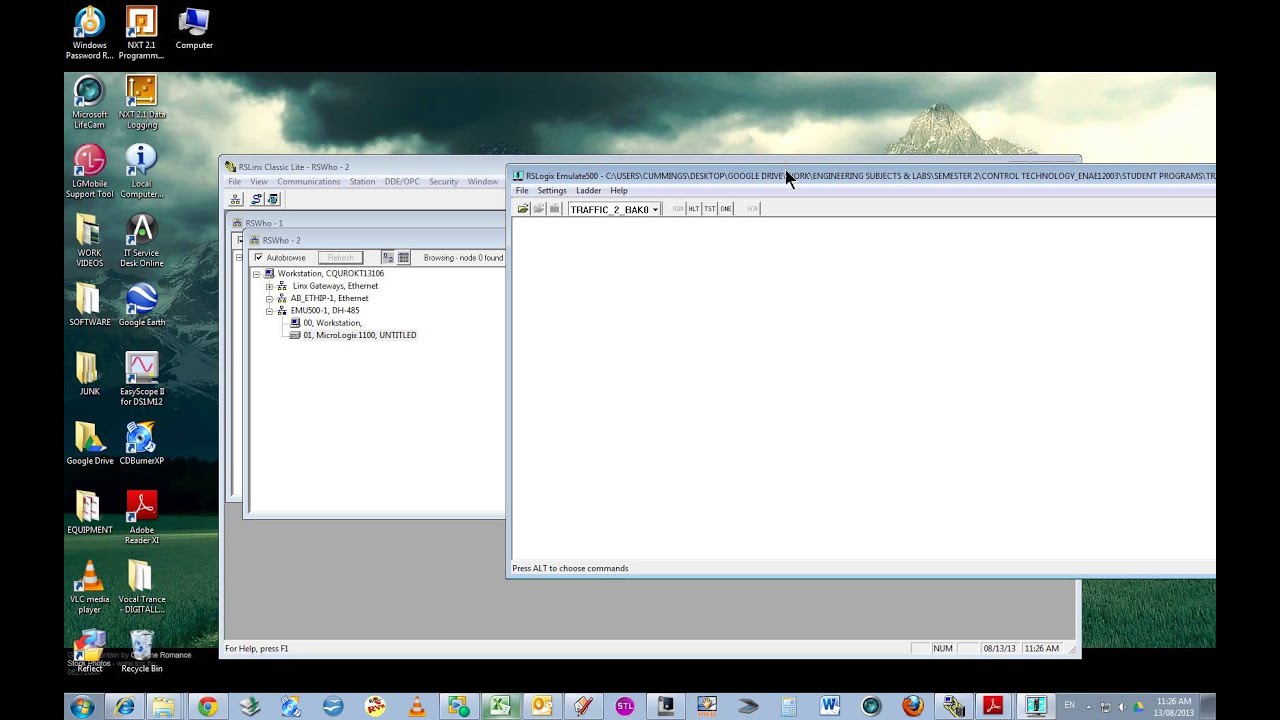Screen dimensions: 1280x720
Task: Open Windows Start menu
Action: tap(82, 707)
